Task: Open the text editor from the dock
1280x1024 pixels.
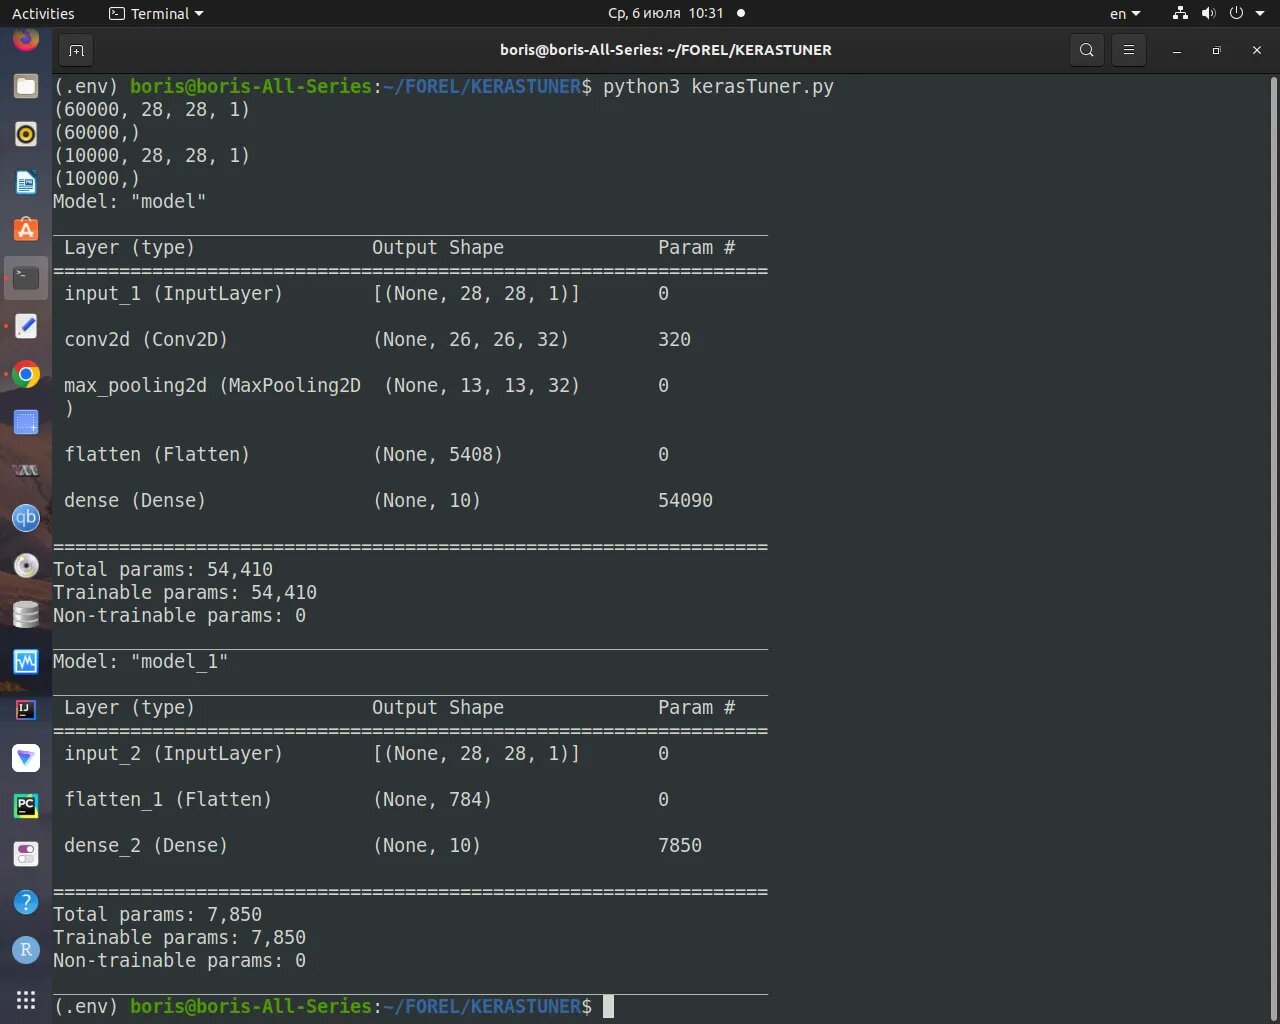Action: click(26, 326)
